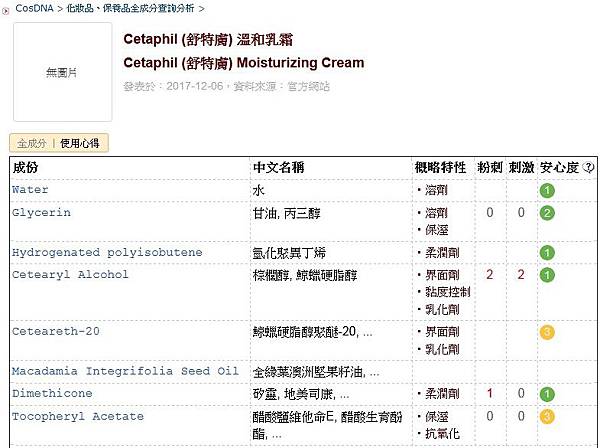
Task: Open the CosDNA breadcrumb link
Action: [34, 8]
